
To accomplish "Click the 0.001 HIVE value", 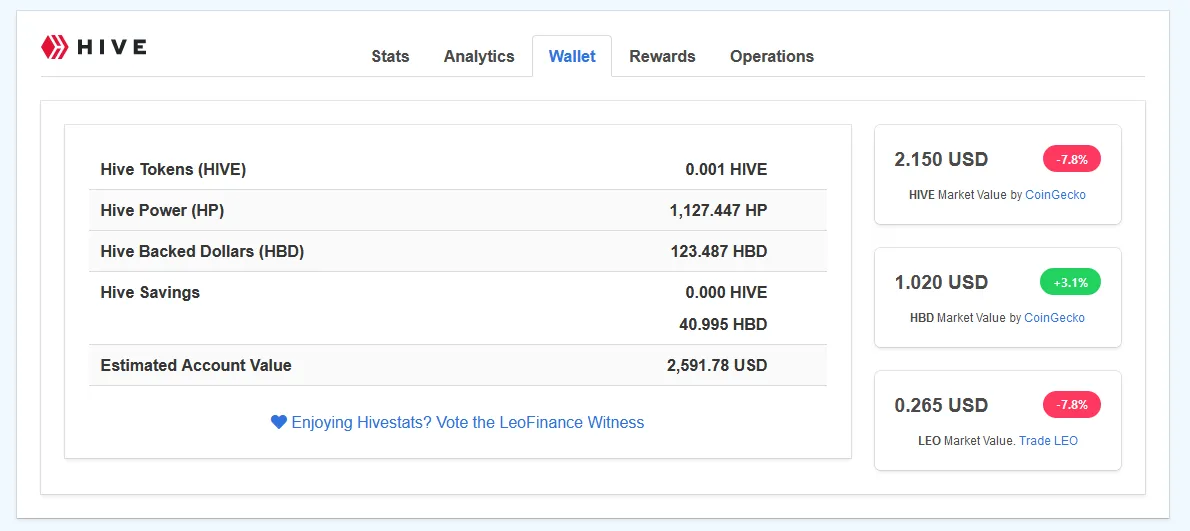I will pyautogui.click(x=726, y=169).
